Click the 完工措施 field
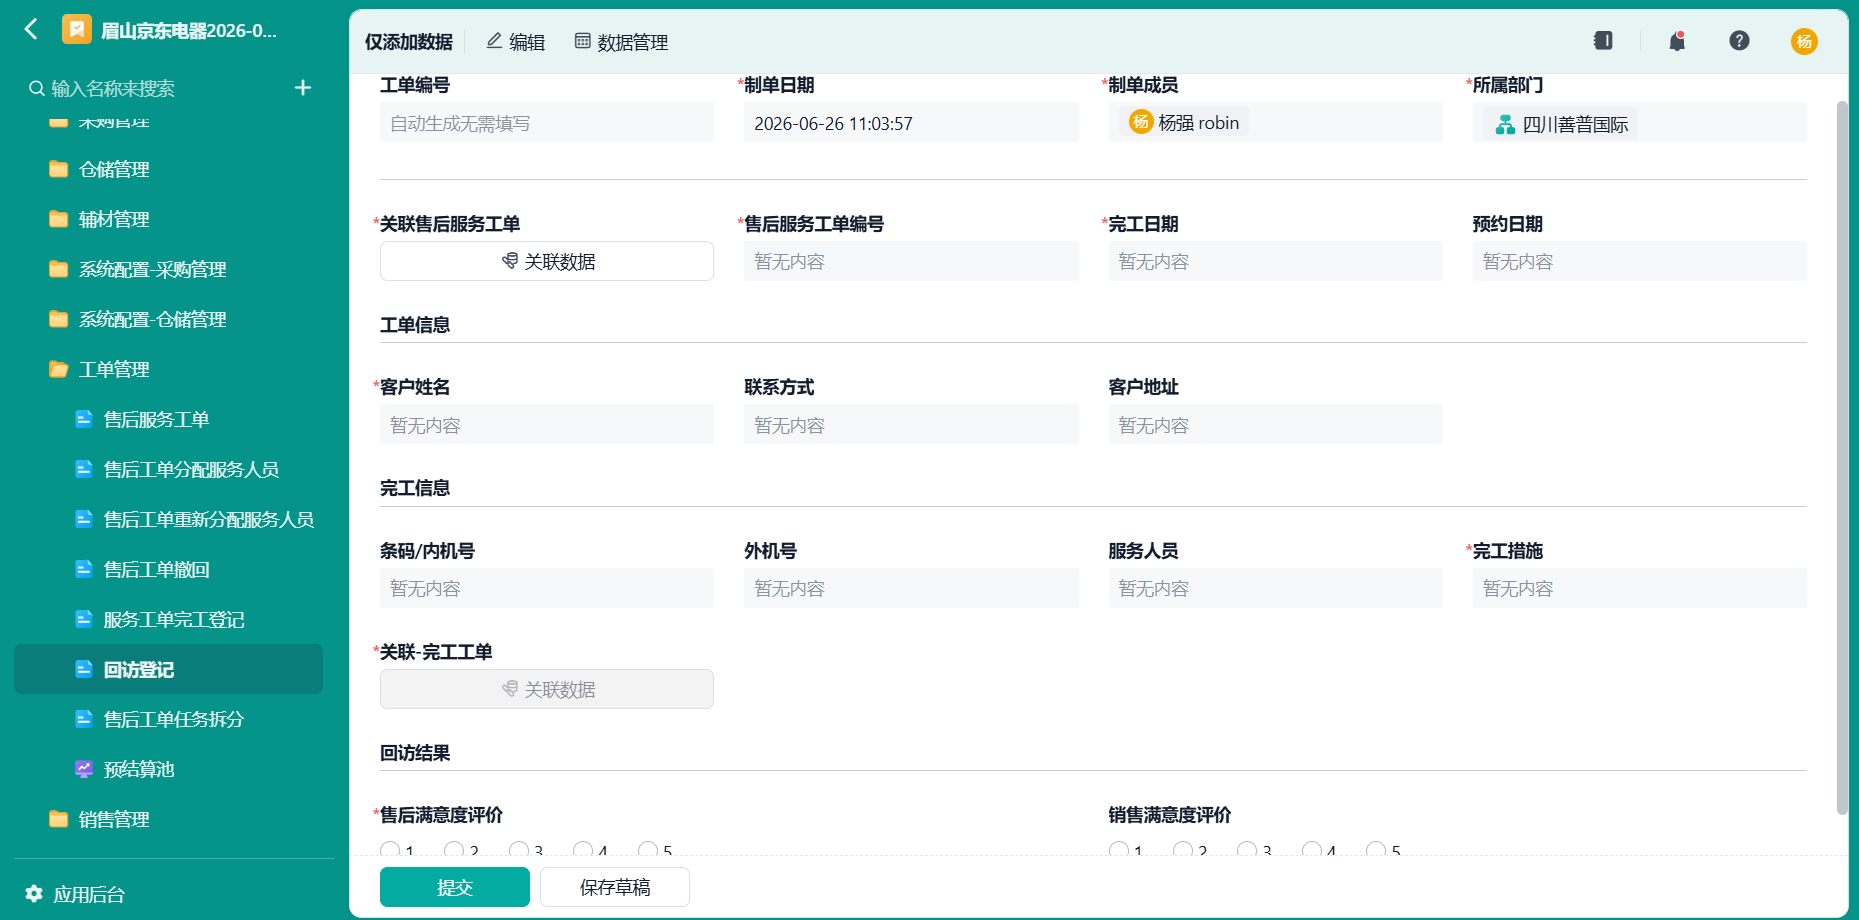The height and width of the screenshot is (920, 1859). [1640, 588]
